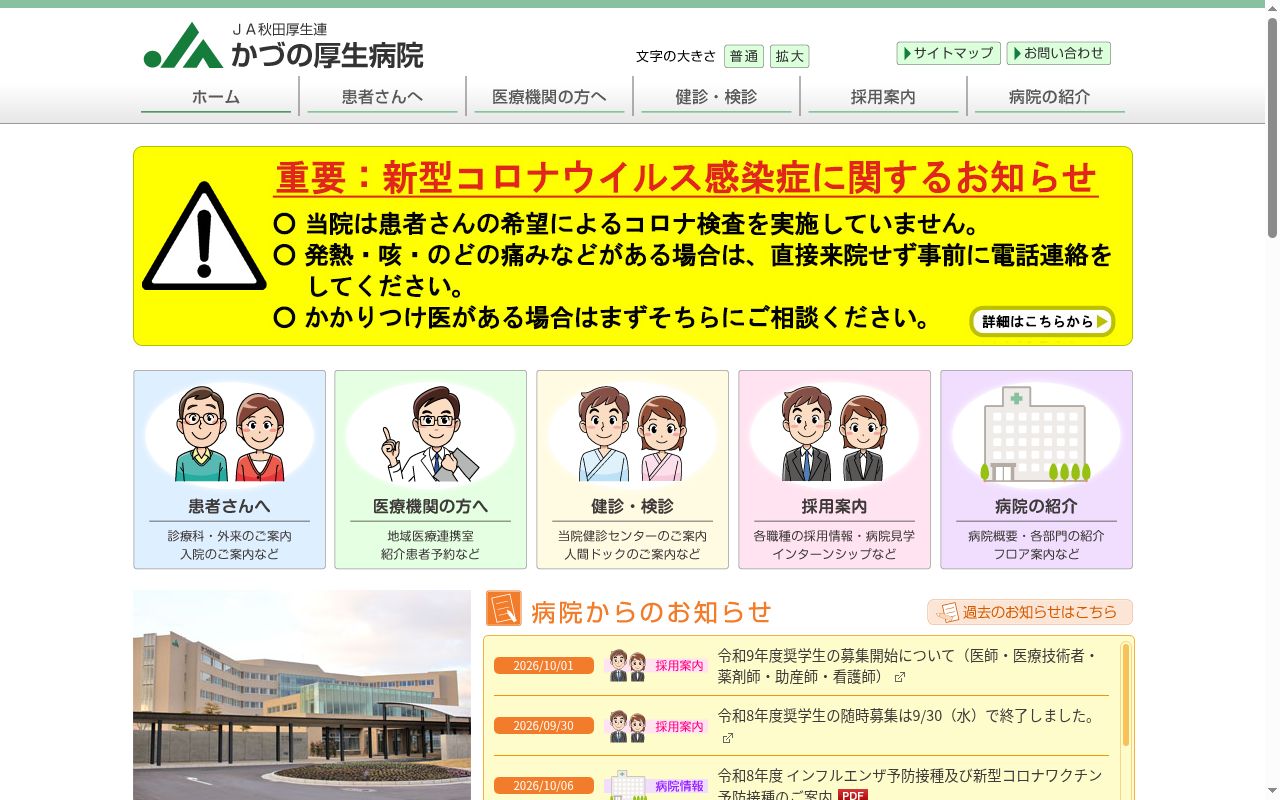Click the 診療科・外来のご案内 description text
This screenshot has width=1280, height=800.
coord(230,536)
